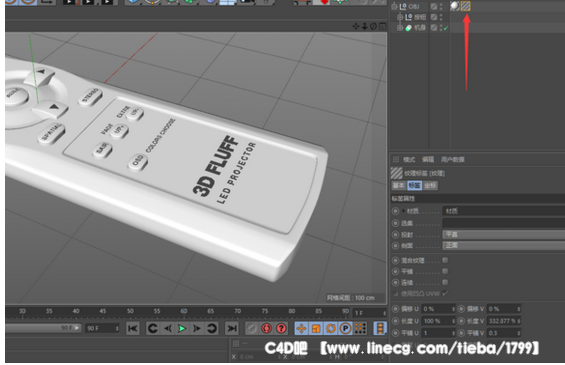
Task: Expand the OBJ object tree node
Action: coord(394,6)
